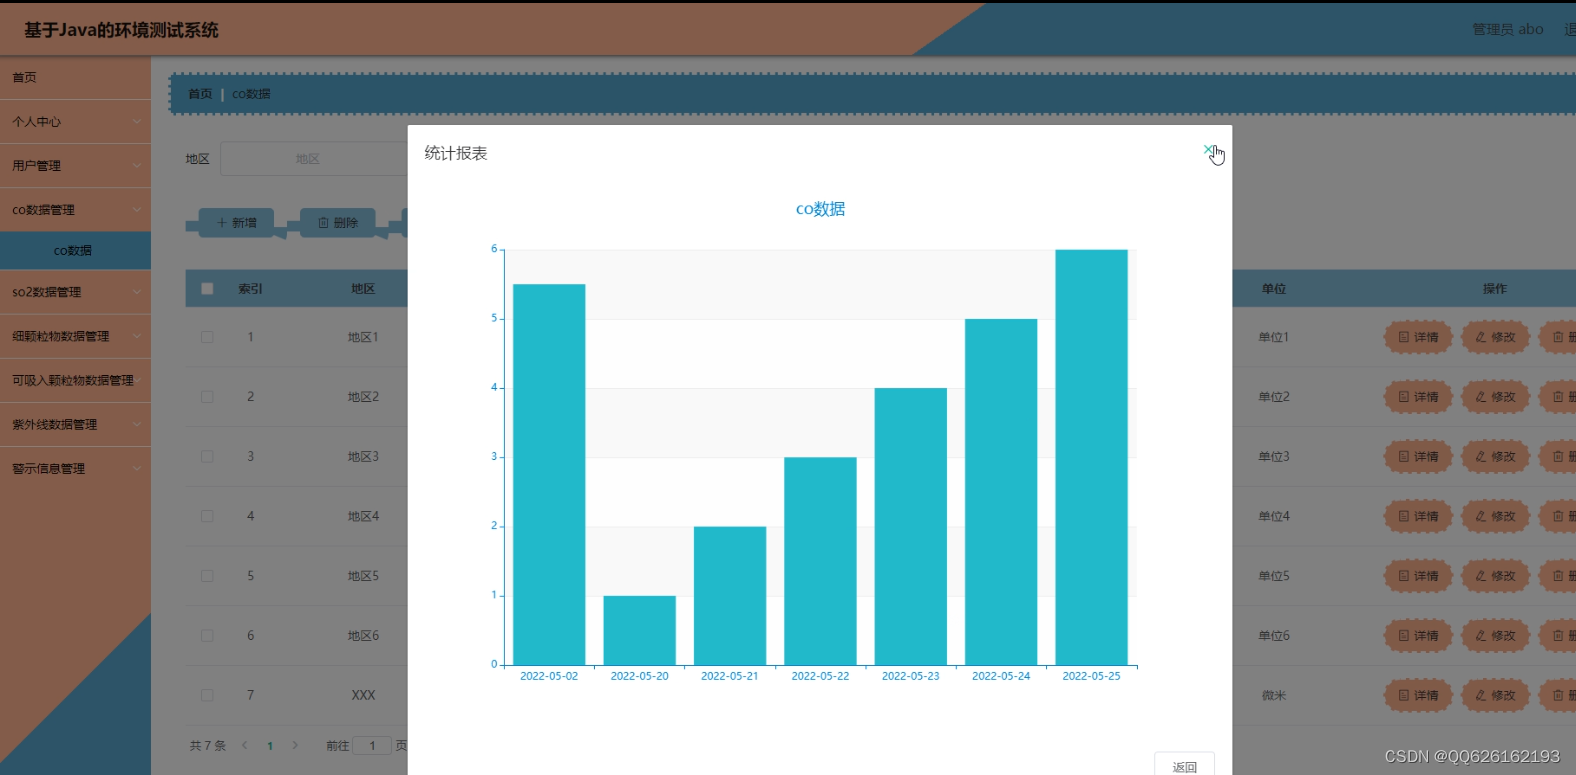
Task: Click 修改 for the 单位6 row
Action: point(1495,635)
